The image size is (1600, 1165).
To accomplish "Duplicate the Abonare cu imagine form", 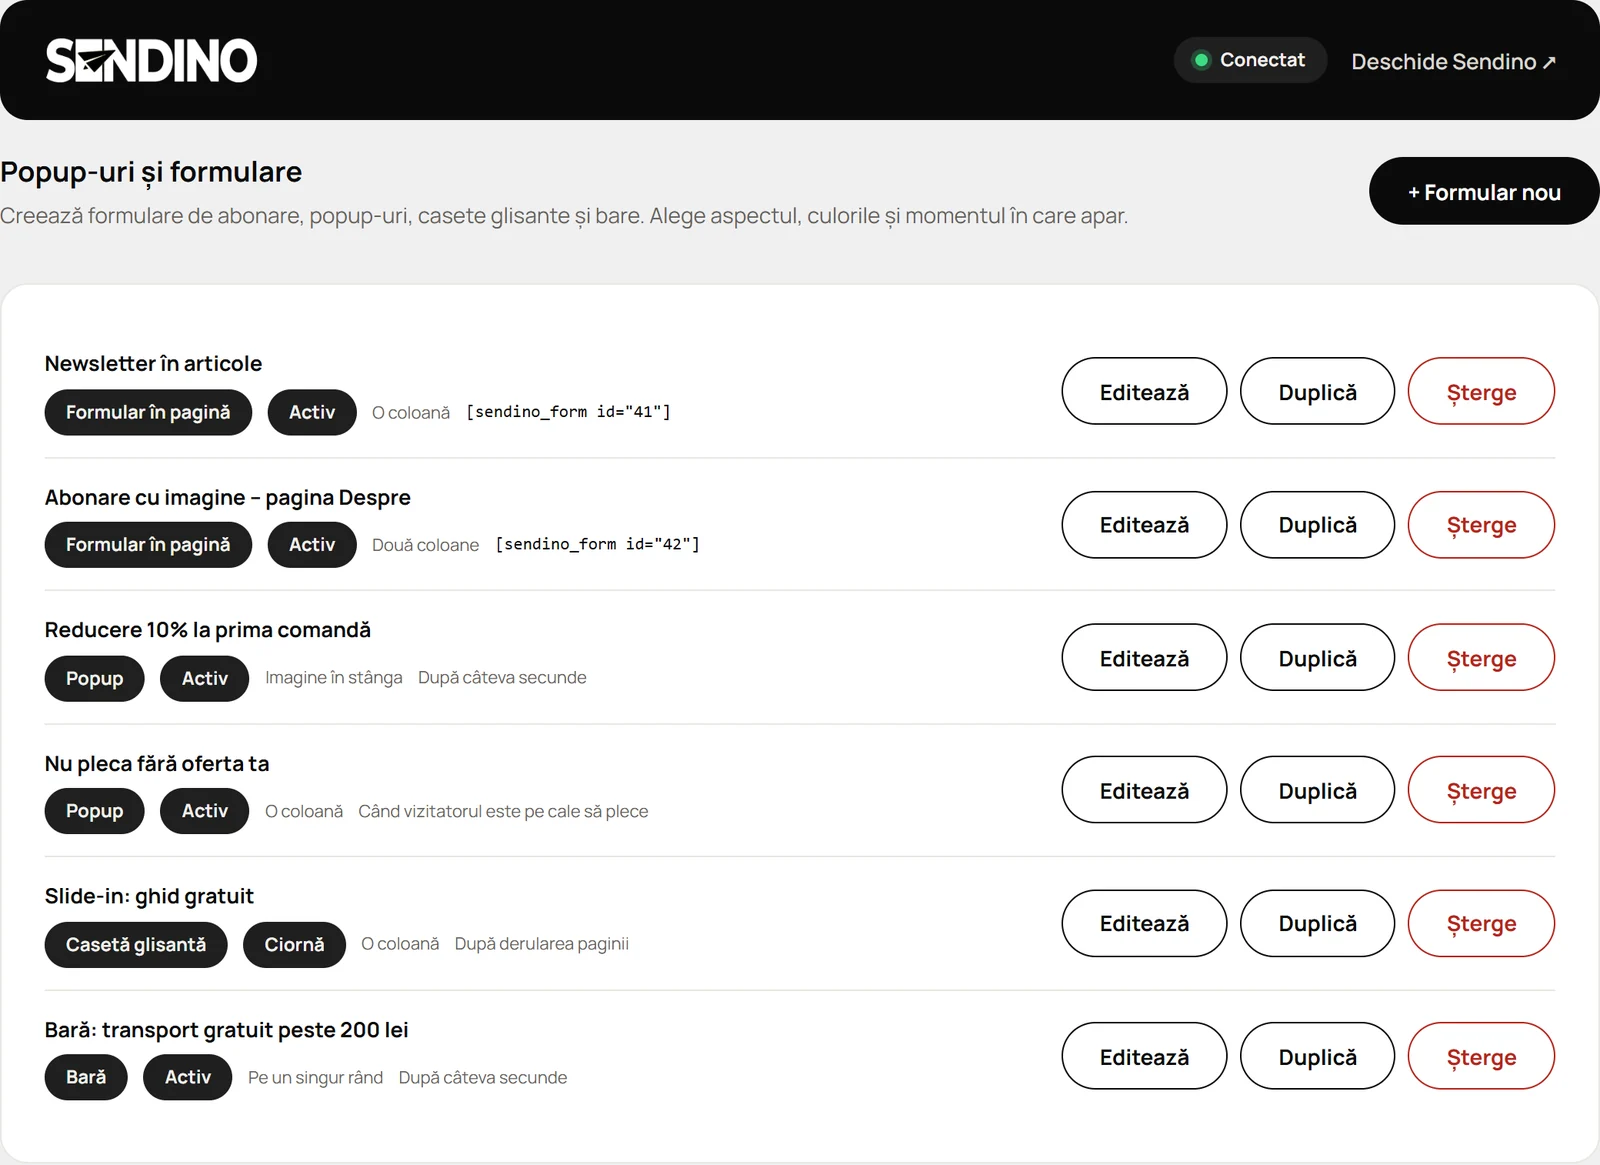I will point(1317,525).
